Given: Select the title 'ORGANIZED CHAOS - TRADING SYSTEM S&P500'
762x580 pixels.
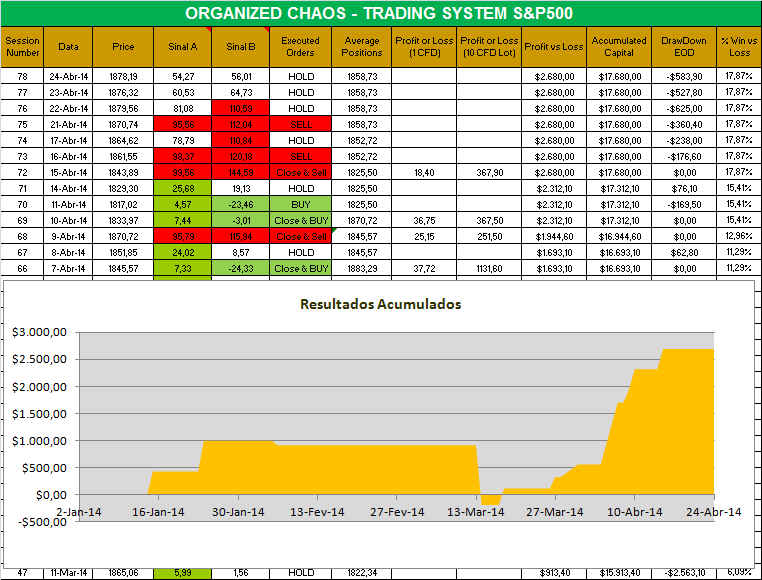Looking at the screenshot, I should pos(379,13).
